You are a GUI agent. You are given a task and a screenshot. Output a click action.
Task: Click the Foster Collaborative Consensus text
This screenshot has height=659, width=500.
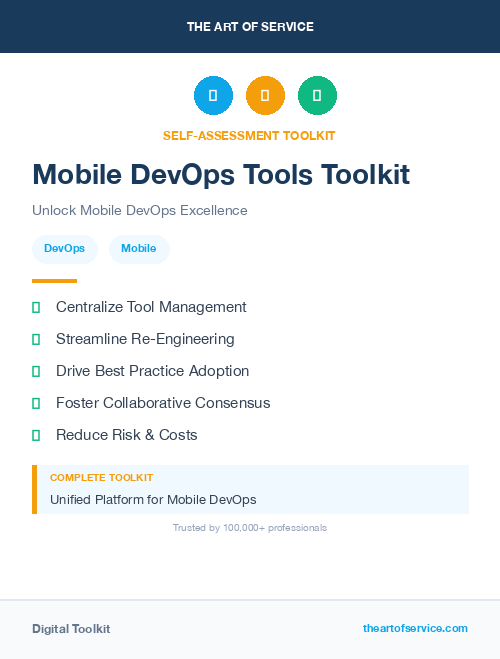[x=163, y=403]
